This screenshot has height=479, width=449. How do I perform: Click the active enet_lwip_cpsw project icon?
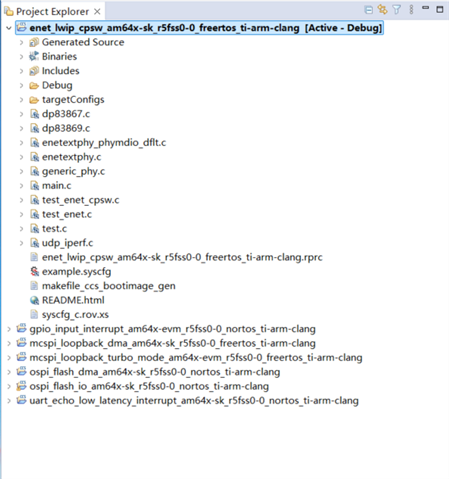[21, 27]
